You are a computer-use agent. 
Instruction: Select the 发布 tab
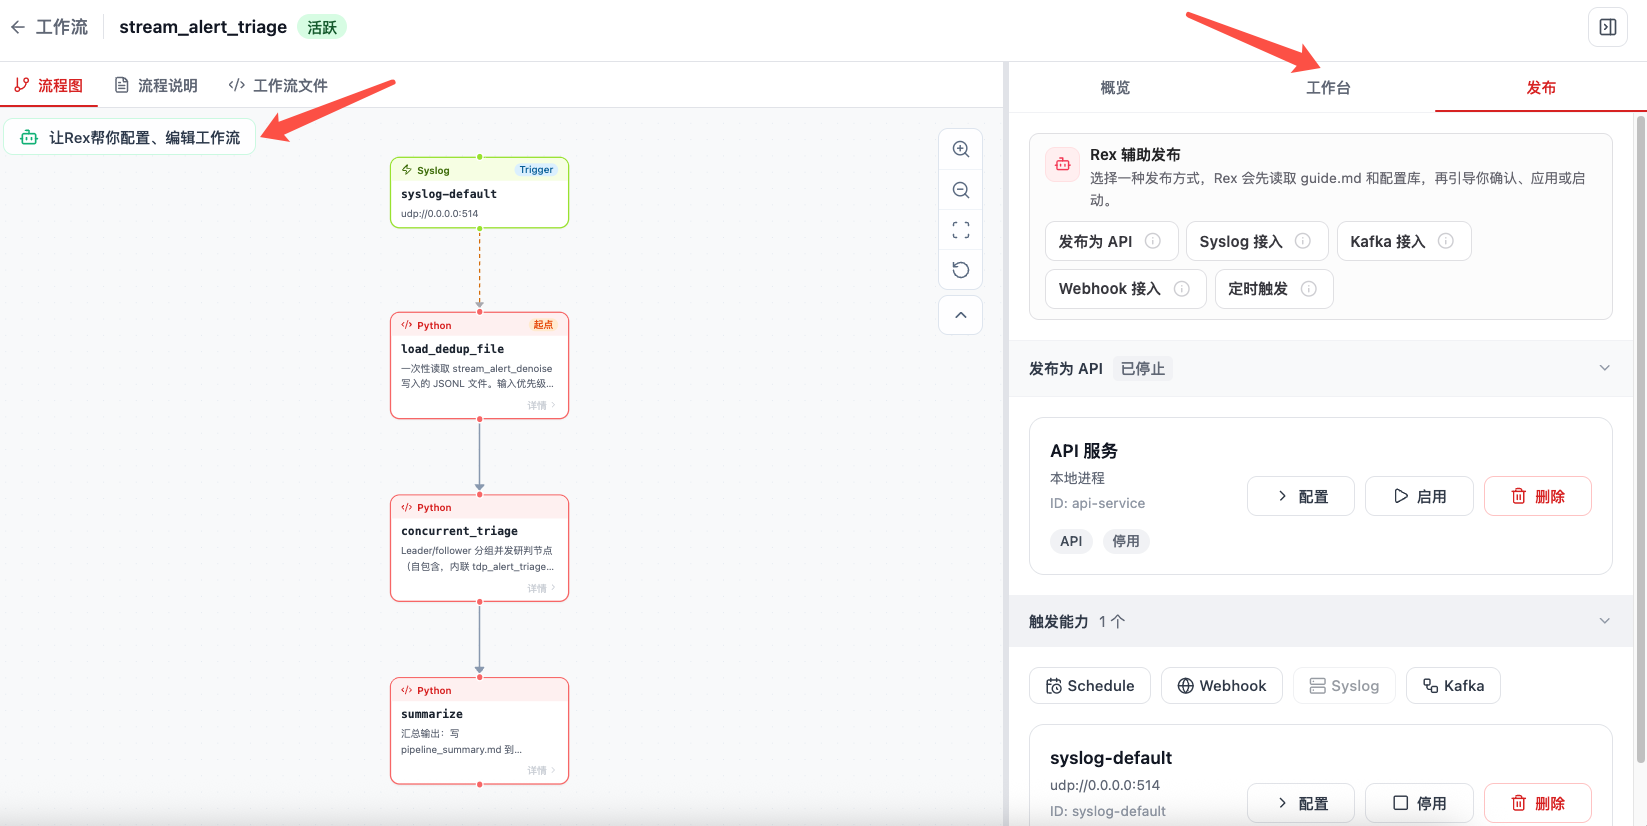click(1541, 87)
